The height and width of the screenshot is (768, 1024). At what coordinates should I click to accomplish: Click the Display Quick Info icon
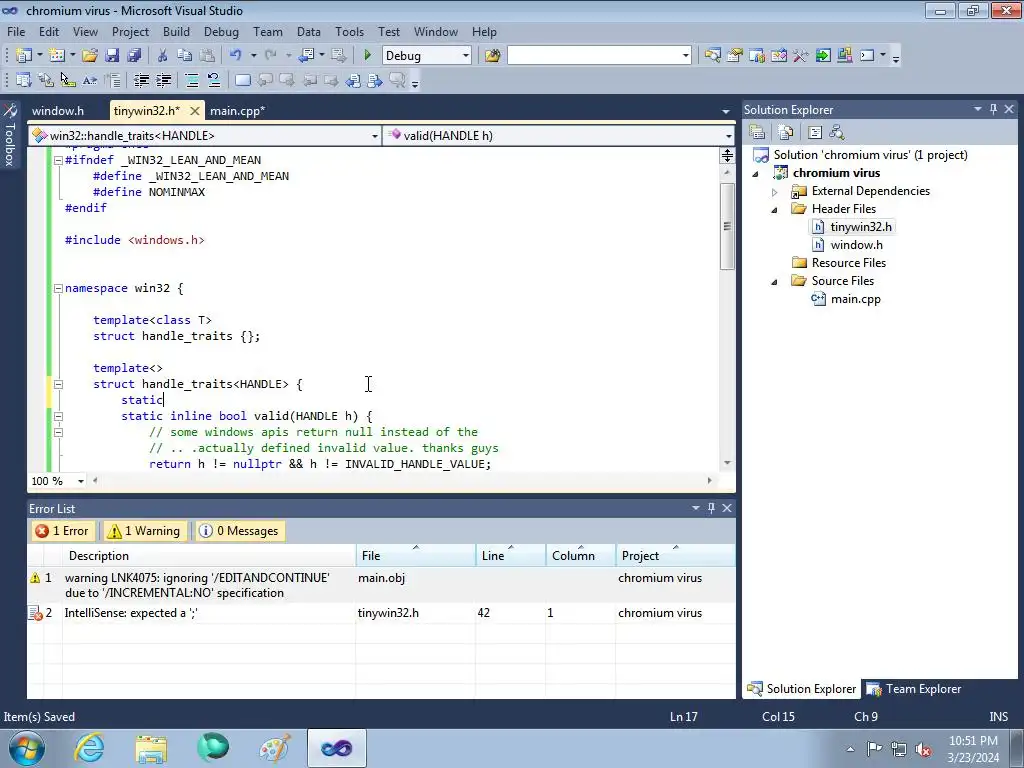click(x=68, y=80)
